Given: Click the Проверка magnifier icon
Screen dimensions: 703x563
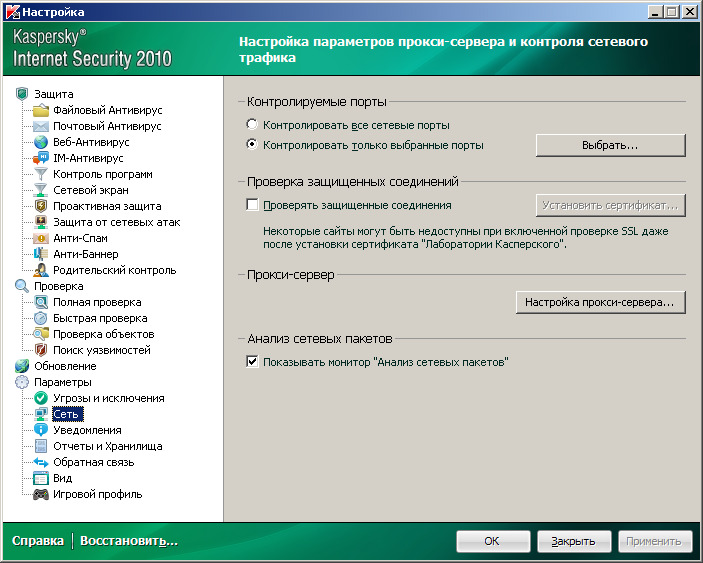Looking at the screenshot, I should coord(22,286).
